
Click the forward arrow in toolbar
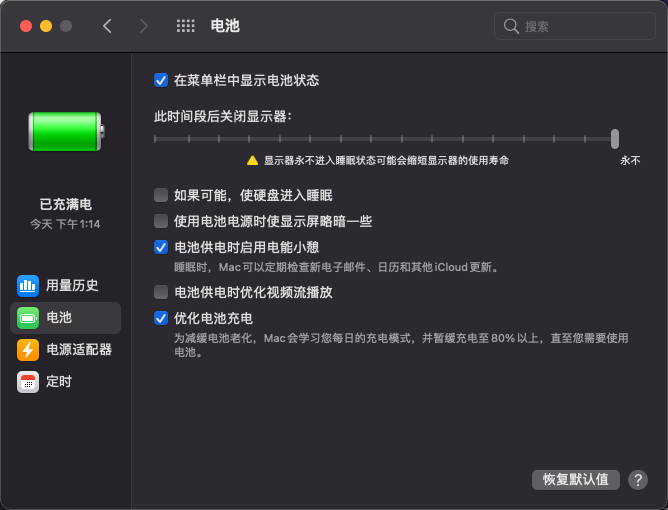144,26
